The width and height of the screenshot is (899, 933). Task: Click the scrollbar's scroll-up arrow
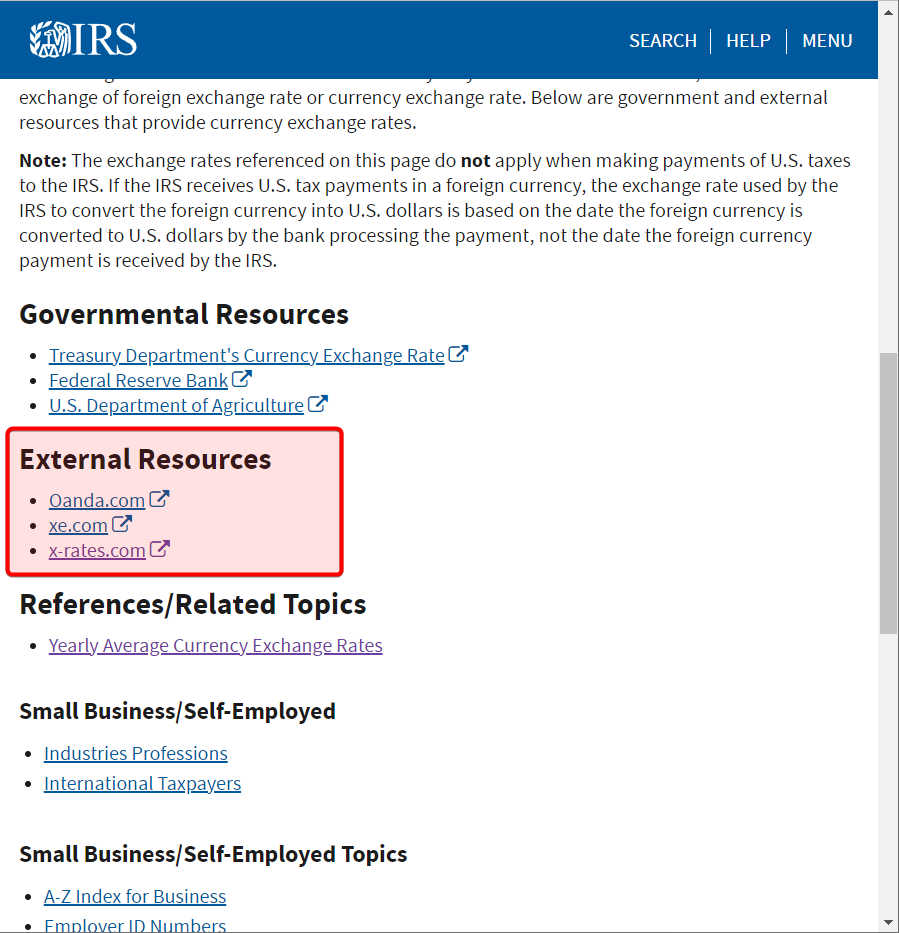point(888,10)
